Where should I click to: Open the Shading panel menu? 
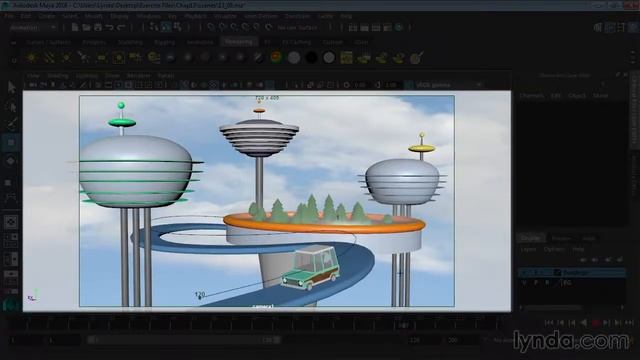[x=58, y=76]
